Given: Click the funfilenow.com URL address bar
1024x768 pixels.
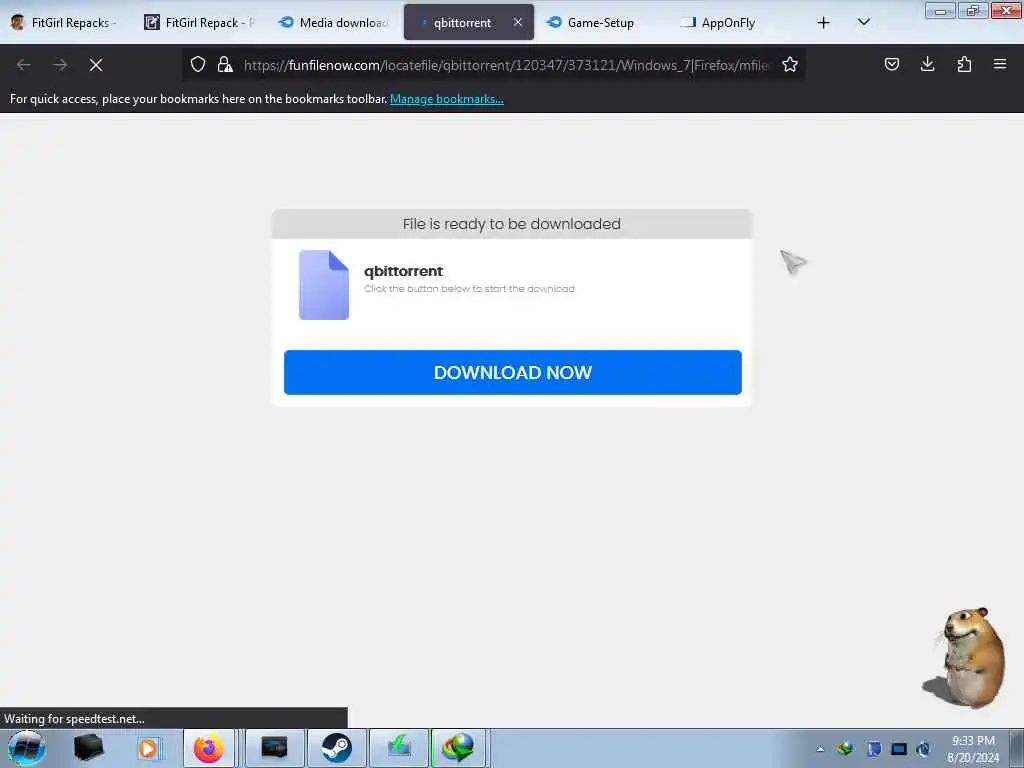Looking at the screenshot, I should pyautogui.click(x=506, y=65).
